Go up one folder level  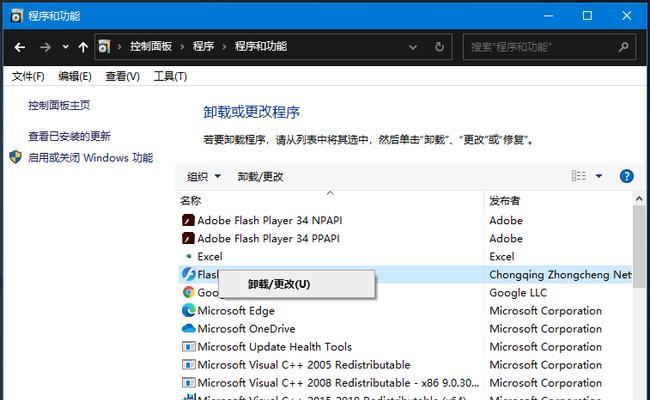(83, 47)
